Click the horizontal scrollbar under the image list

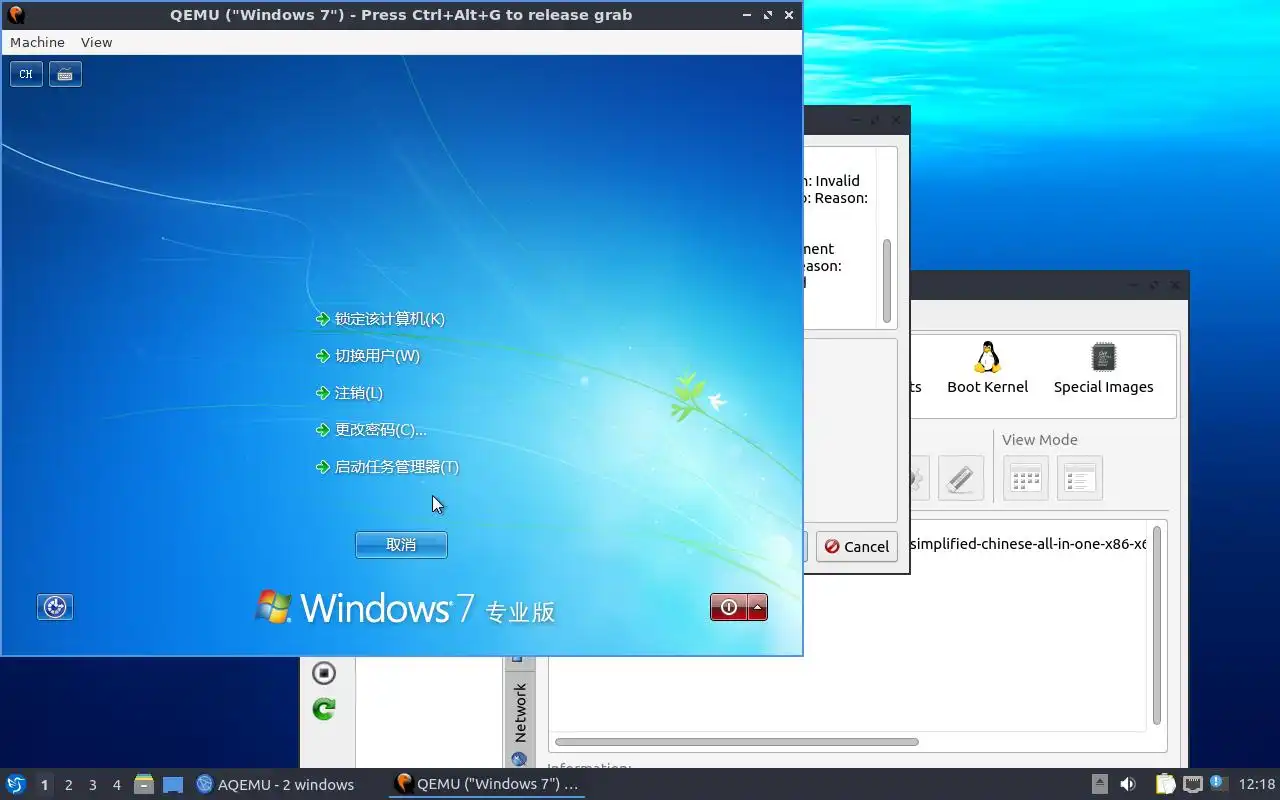point(736,742)
